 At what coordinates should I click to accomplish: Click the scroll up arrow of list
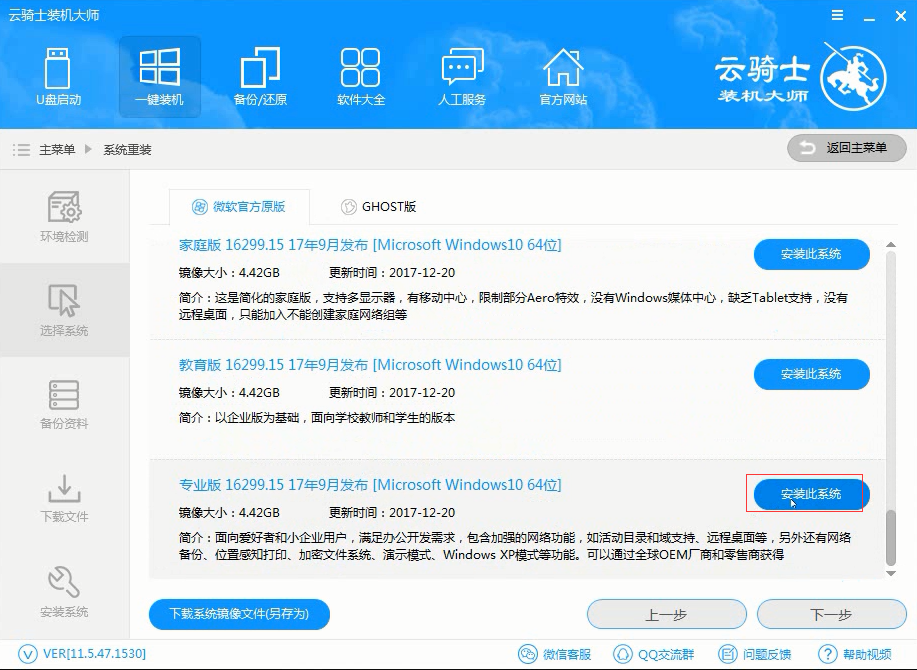[891, 244]
